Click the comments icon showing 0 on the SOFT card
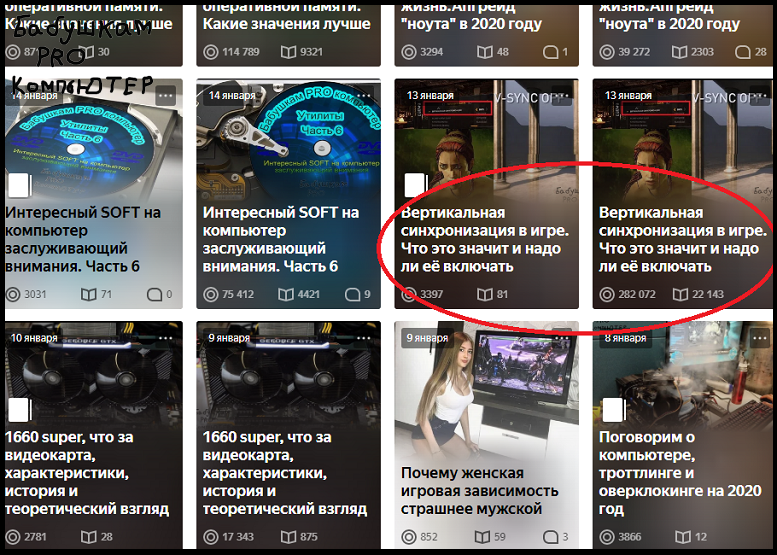Screen dimensions: 777x555 pos(155,295)
